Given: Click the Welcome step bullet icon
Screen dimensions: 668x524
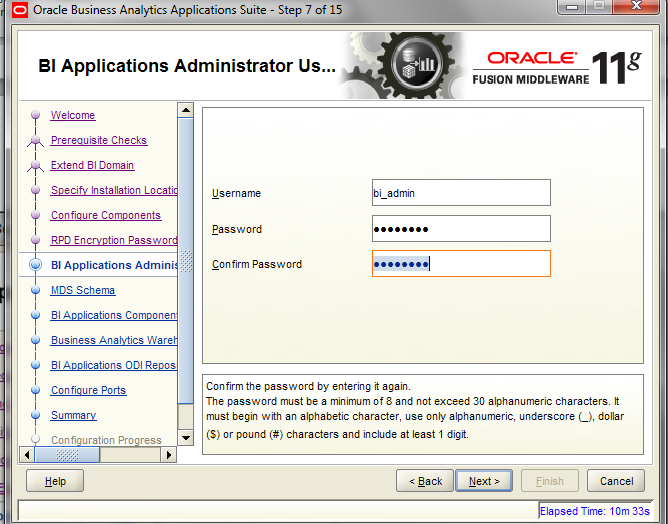Looking at the screenshot, I should (x=36, y=115).
